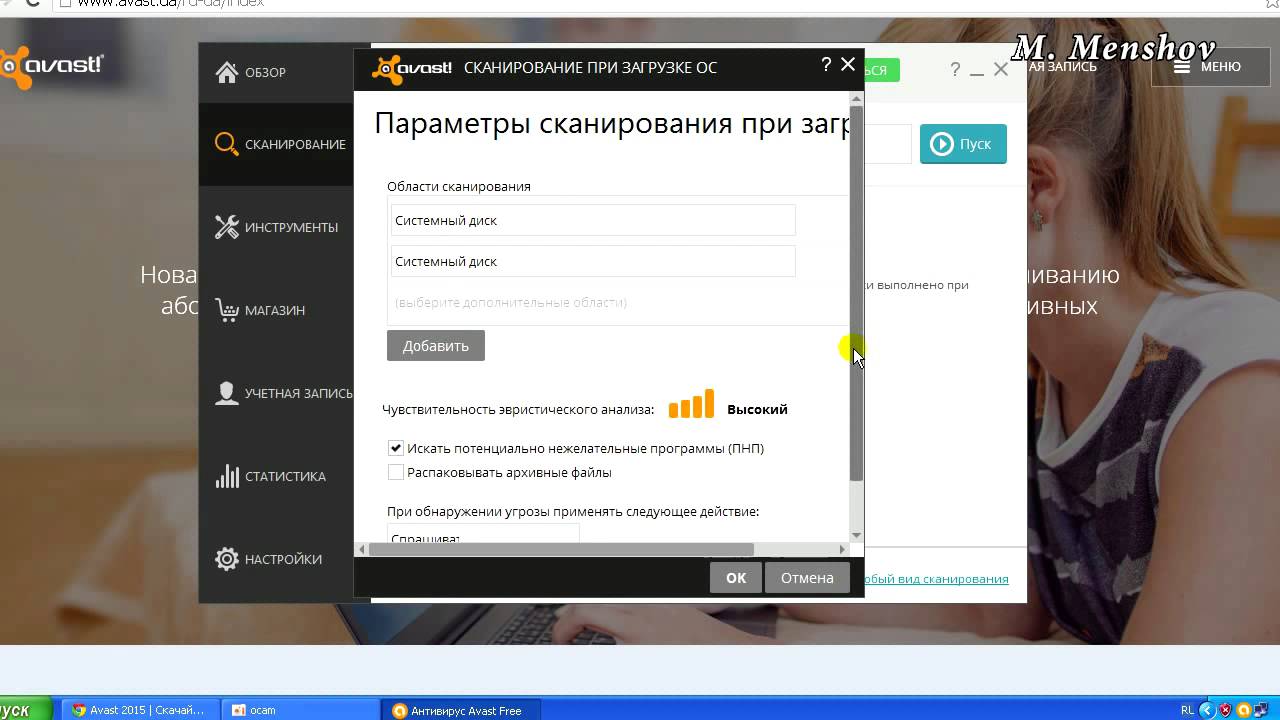Close the boot-scan settings dialog
This screenshot has height=720, width=1280.
pyautogui.click(x=848, y=65)
